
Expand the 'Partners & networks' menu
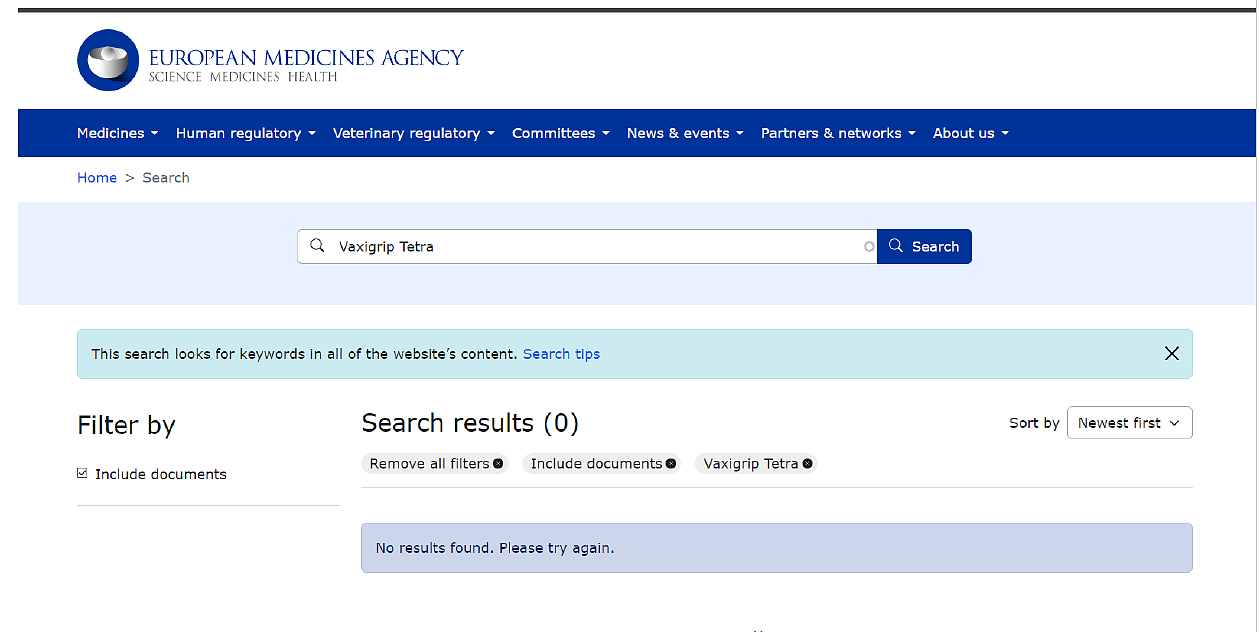838,133
